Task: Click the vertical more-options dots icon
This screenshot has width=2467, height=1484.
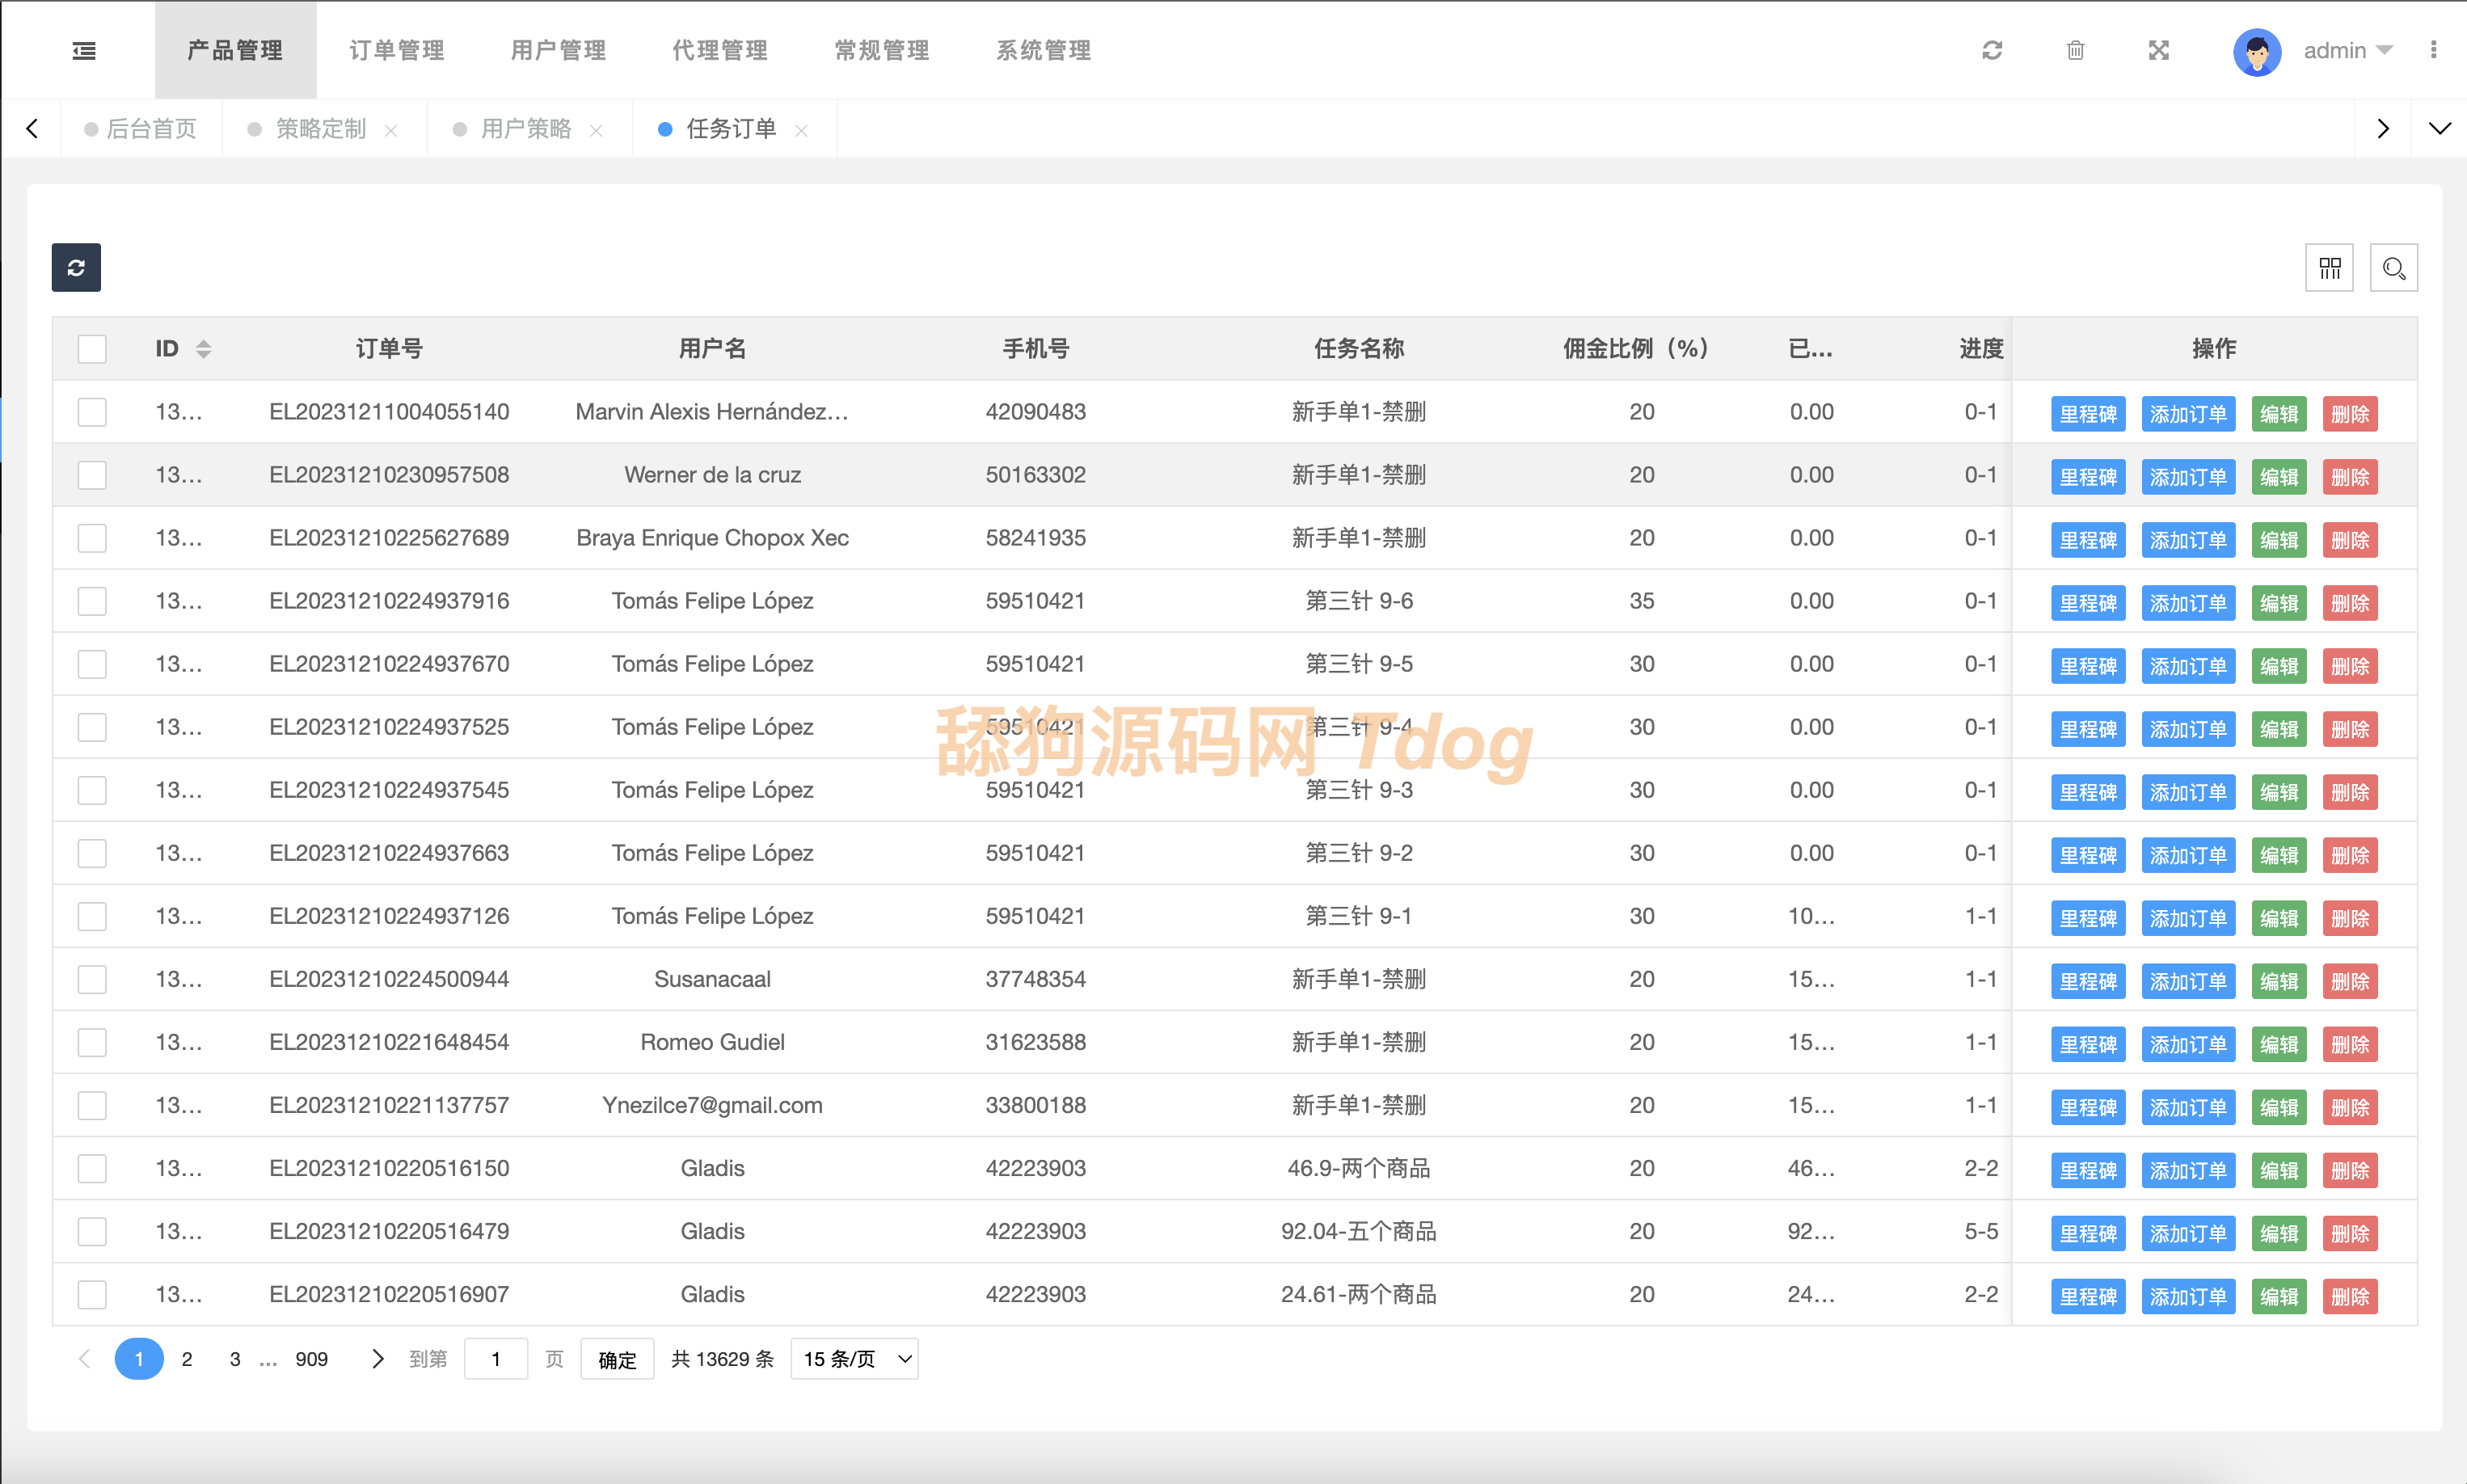Action: coord(2433,50)
